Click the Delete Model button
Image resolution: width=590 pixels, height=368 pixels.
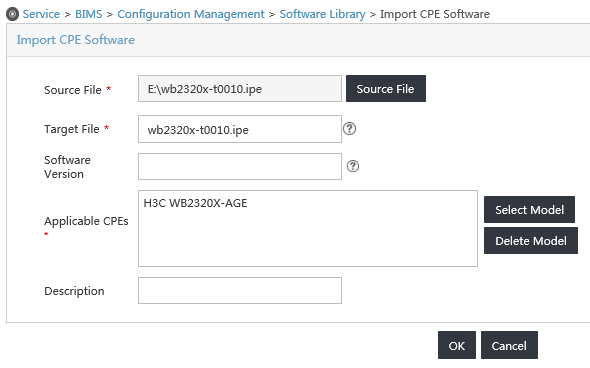(531, 240)
